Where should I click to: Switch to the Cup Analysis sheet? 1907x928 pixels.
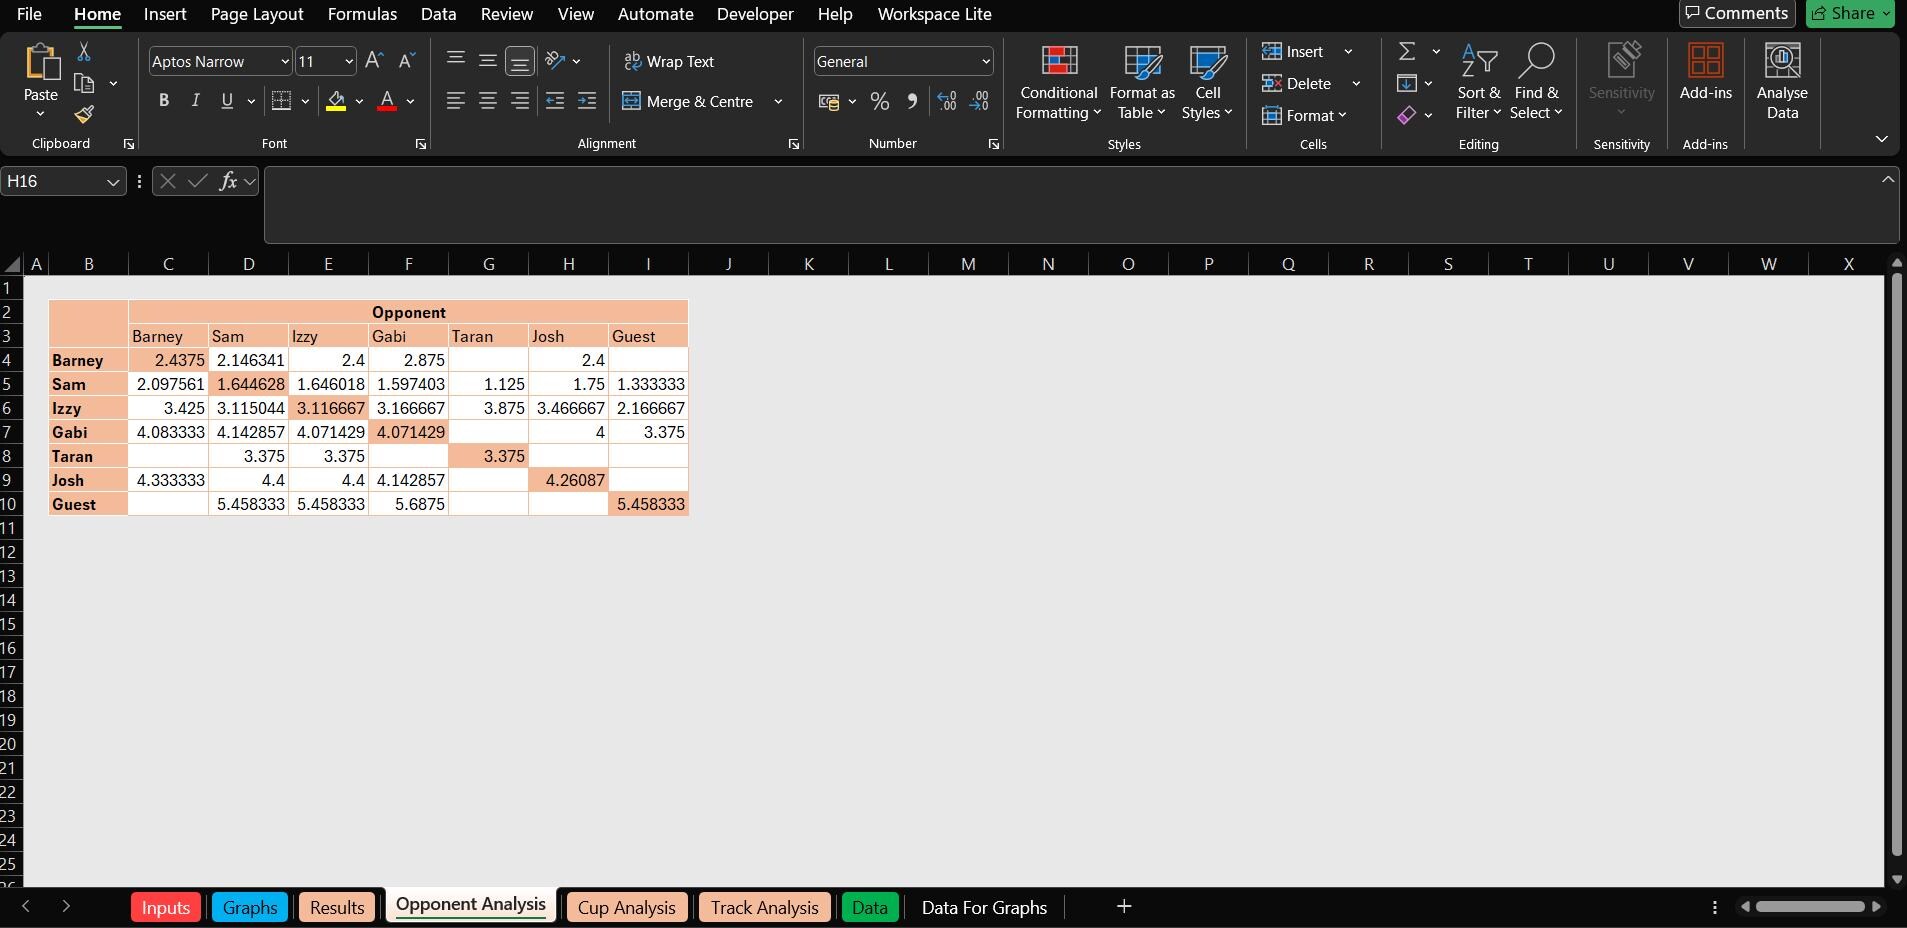tap(626, 907)
